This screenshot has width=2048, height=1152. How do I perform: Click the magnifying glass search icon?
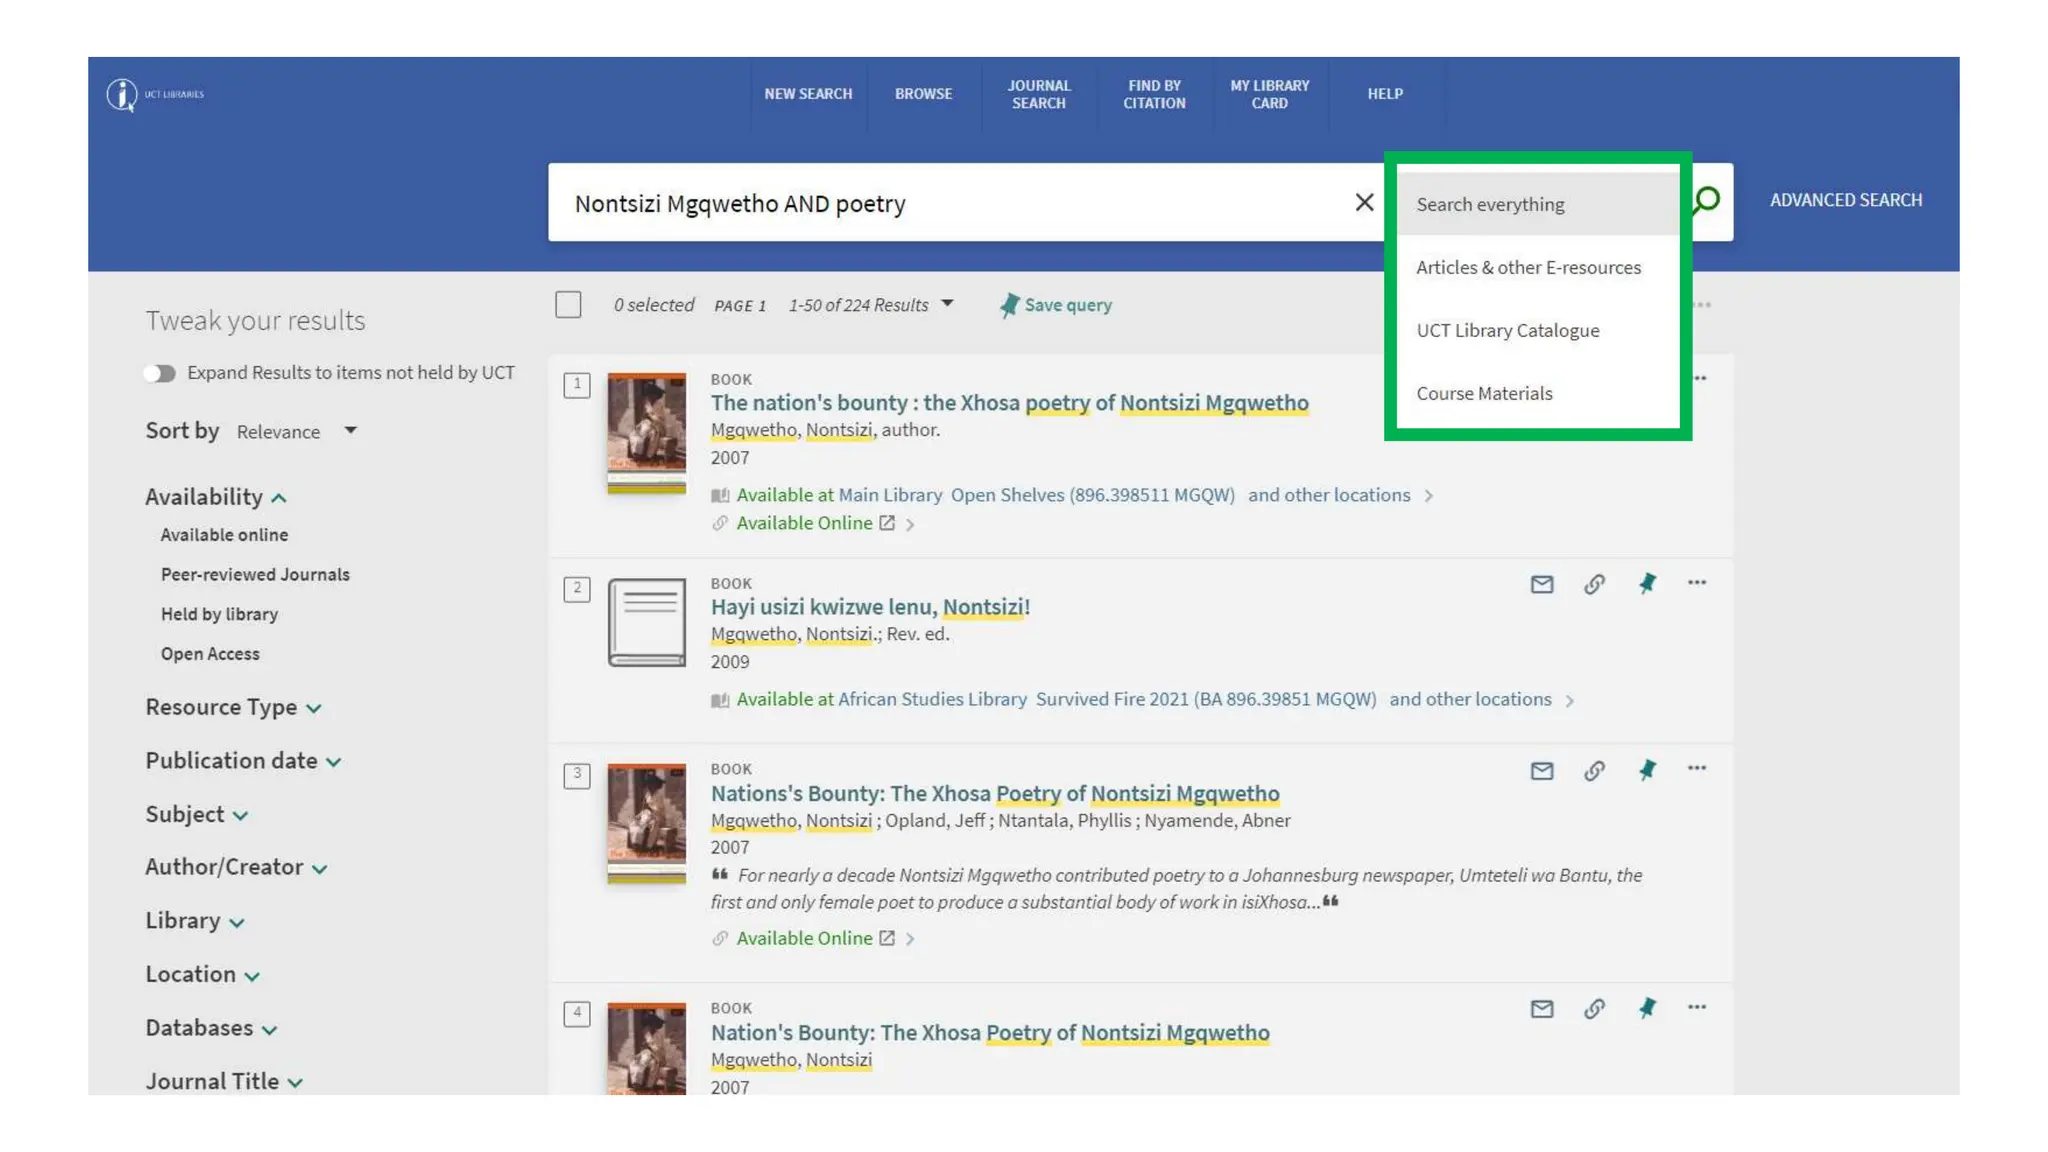(x=1708, y=200)
